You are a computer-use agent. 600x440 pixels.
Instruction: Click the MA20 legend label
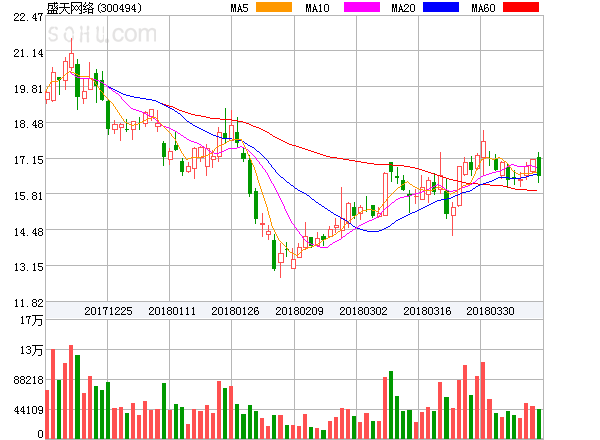tap(403, 8)
